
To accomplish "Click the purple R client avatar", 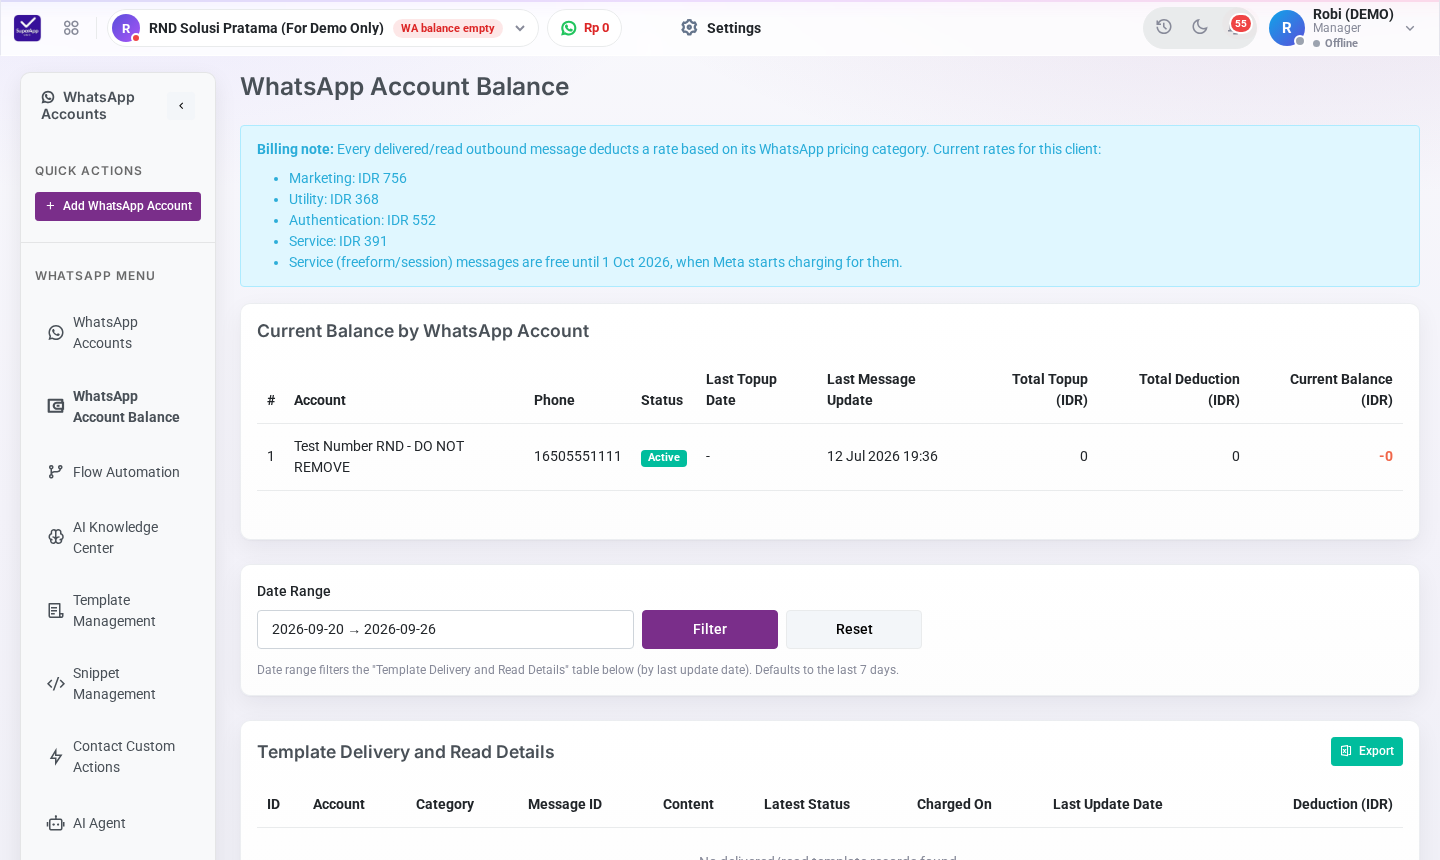I will [125, 28].
